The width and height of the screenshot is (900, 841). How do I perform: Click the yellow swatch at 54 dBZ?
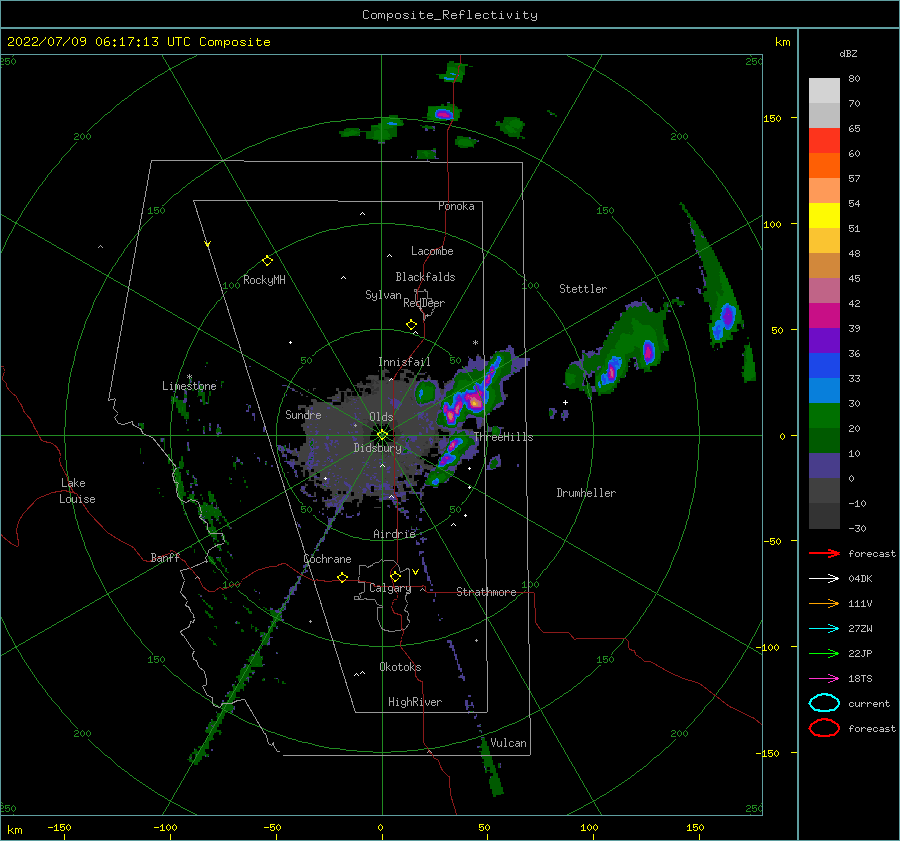point(824,216)
